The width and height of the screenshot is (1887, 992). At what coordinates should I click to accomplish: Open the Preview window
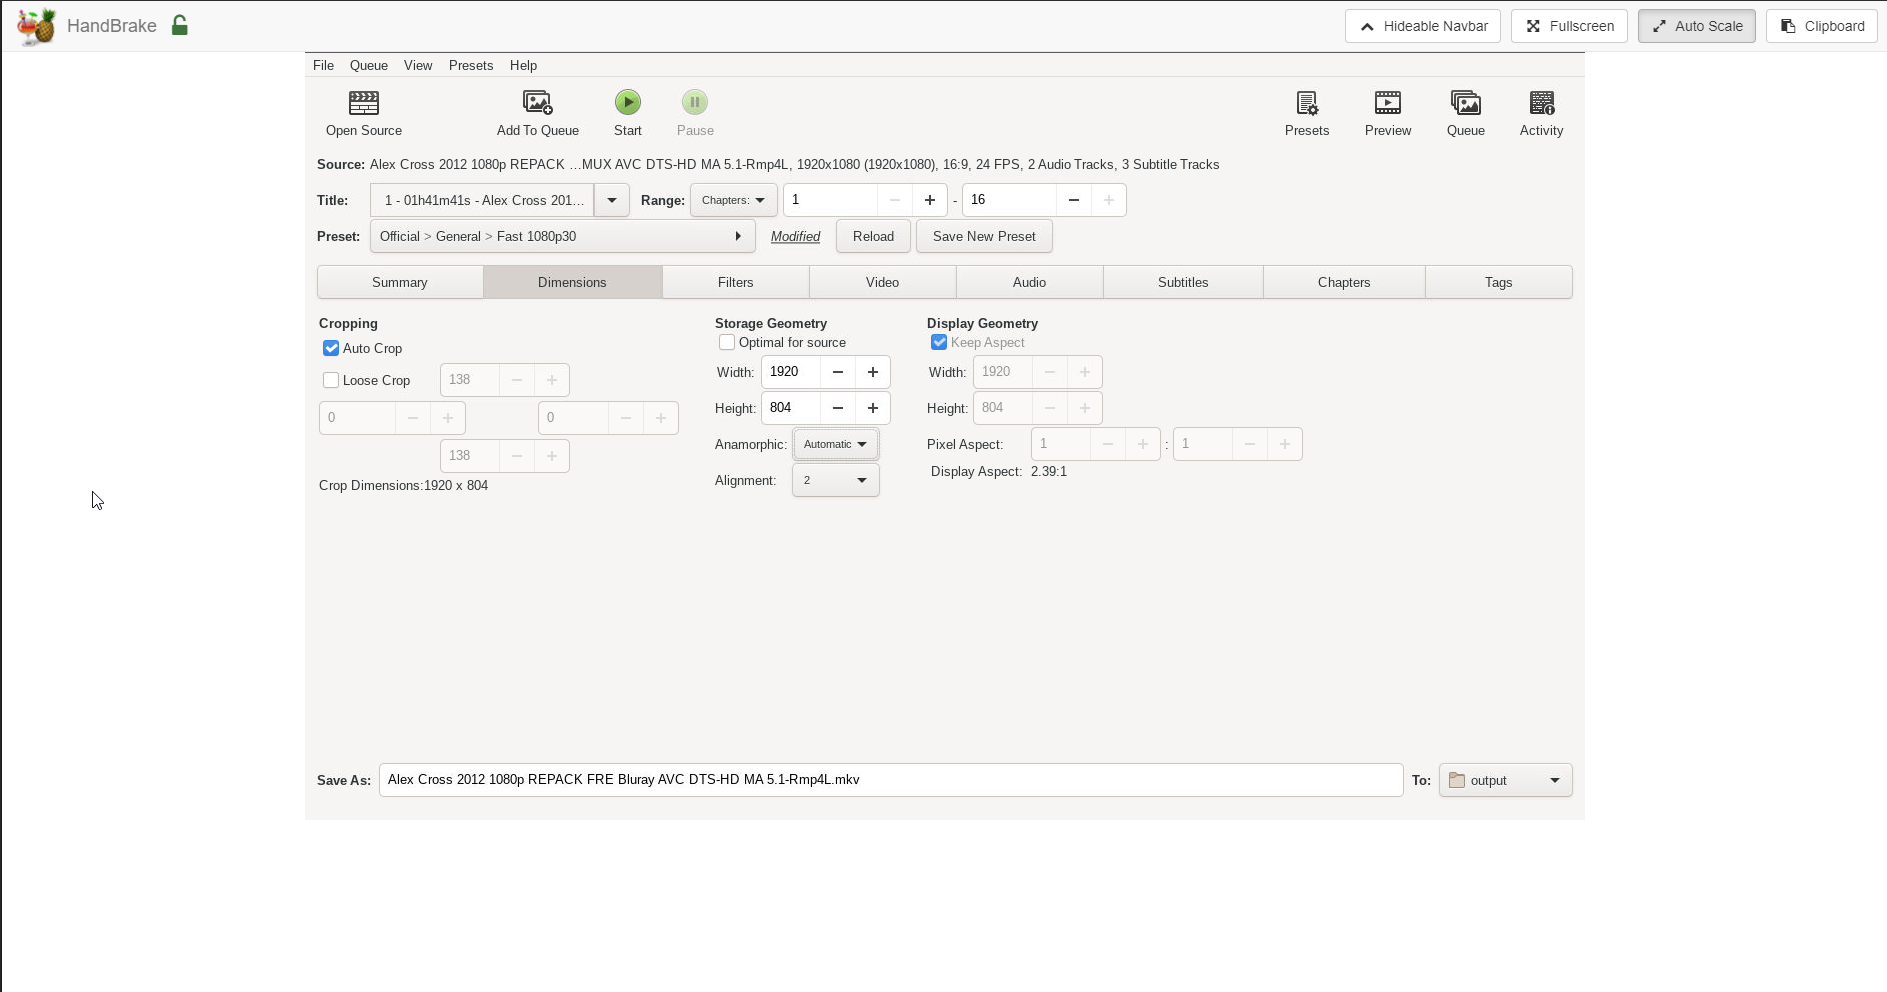point(1387,111)
